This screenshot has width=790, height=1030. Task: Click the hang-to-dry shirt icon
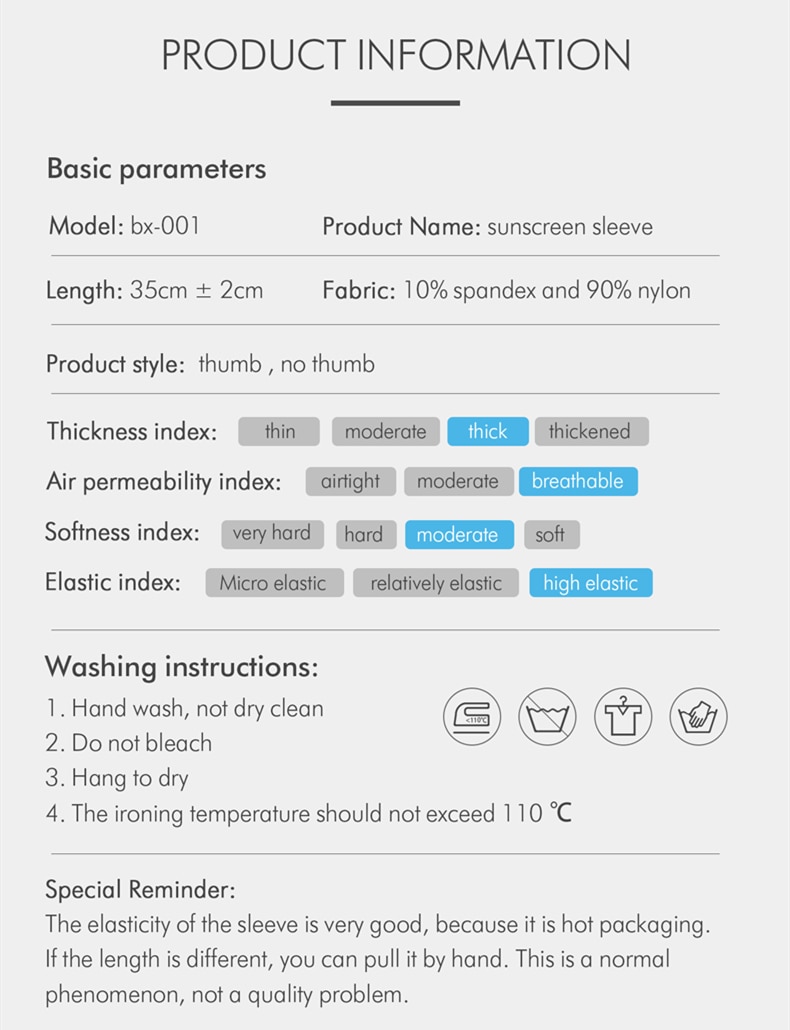coord(623,717)
